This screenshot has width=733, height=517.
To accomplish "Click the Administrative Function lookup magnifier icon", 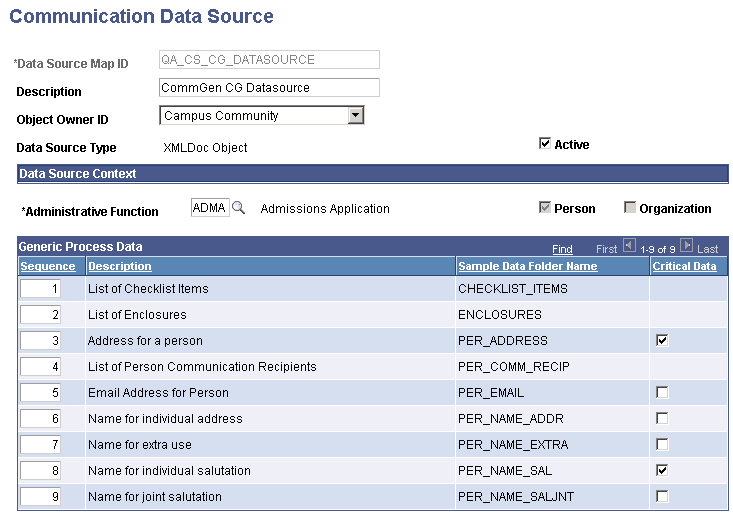I will coord(239,209).
